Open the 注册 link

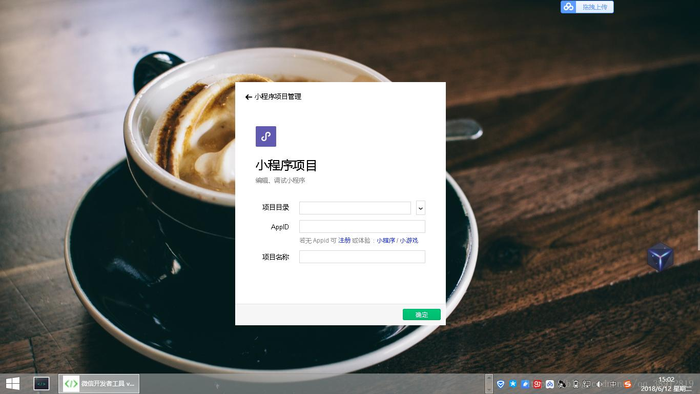[344, 241]
